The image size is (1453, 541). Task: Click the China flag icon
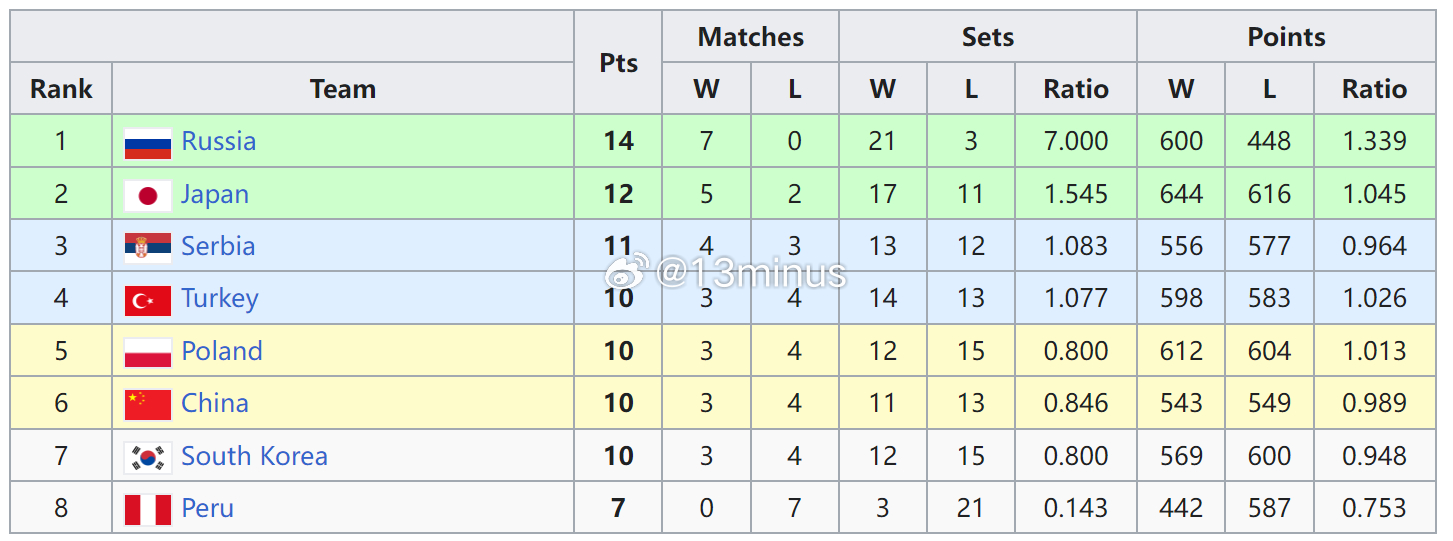(147, 404)
